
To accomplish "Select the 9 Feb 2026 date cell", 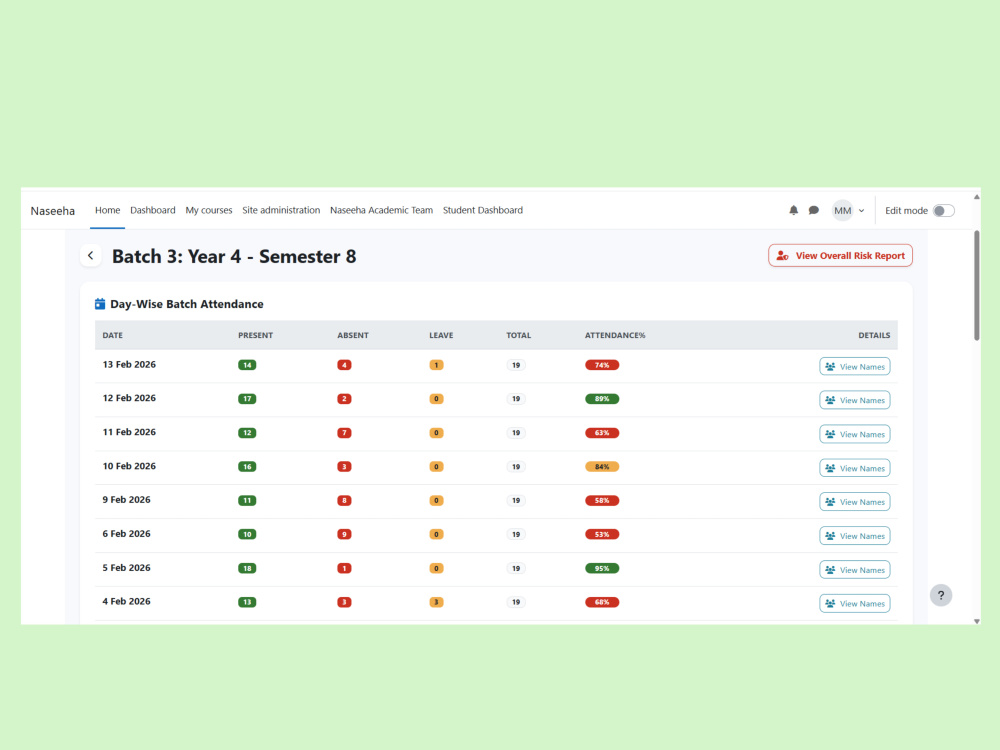I will pos(126,499).
